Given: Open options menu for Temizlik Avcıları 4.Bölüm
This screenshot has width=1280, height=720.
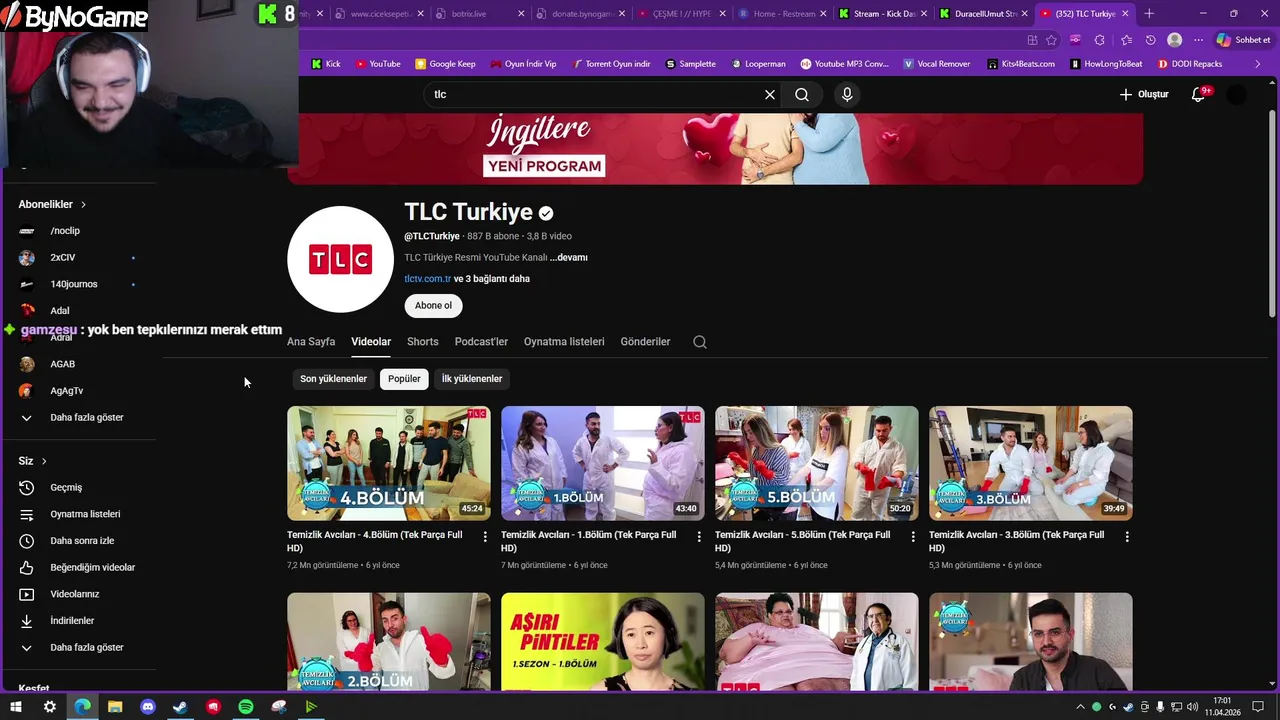Looking at the screenshot, I should pyautogui.click(x=485, y=537).
